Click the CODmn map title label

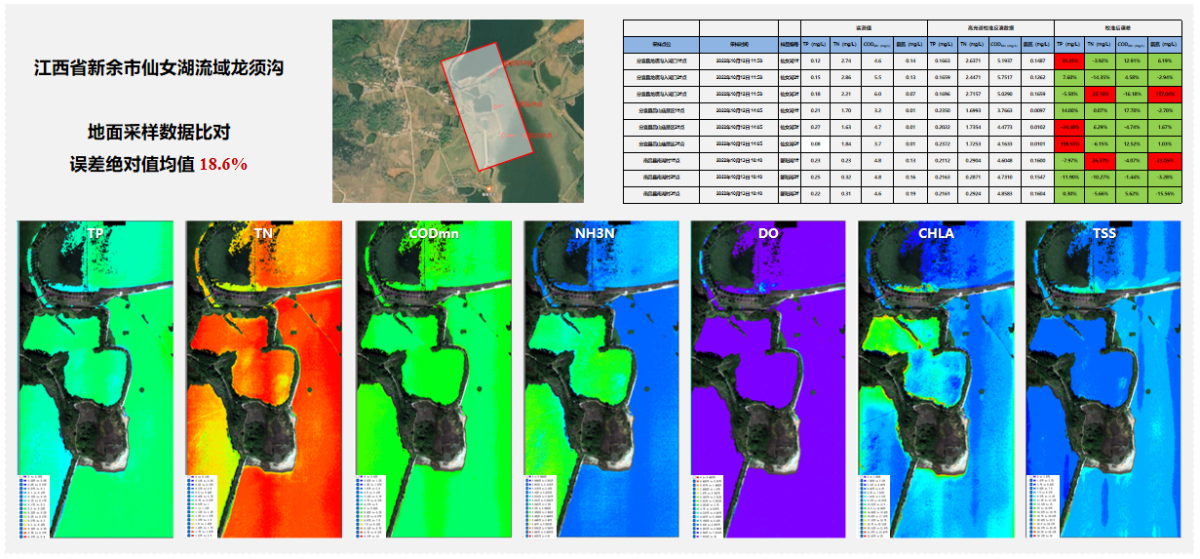[432, 232]
